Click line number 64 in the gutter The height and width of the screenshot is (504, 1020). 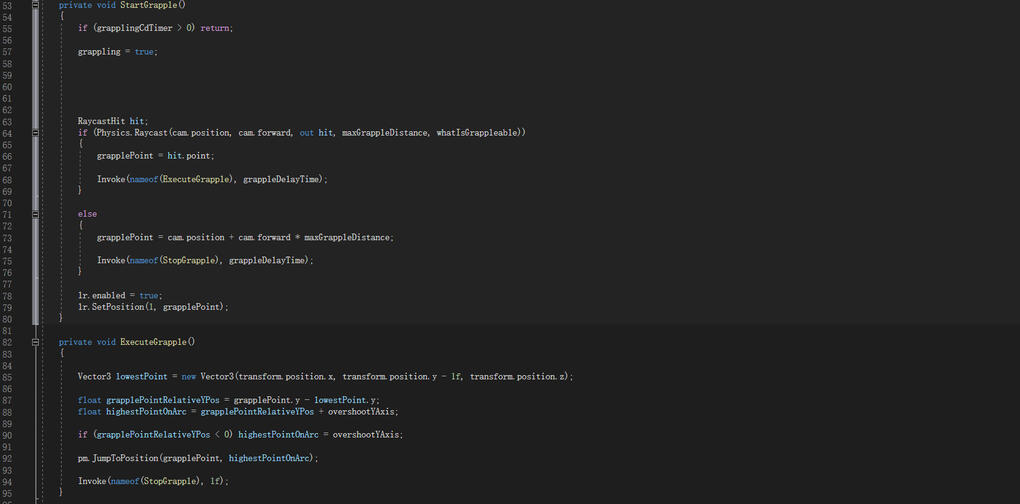[x=7, y=133]
